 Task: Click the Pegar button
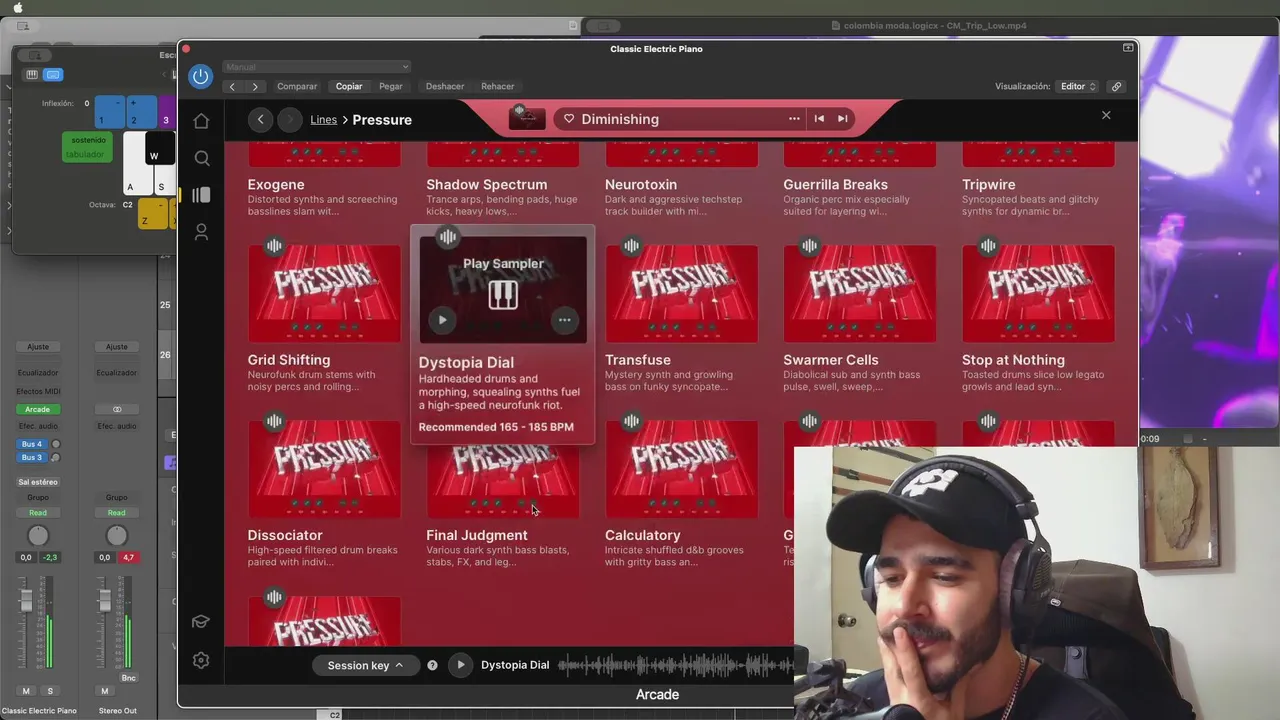(391, 87)
